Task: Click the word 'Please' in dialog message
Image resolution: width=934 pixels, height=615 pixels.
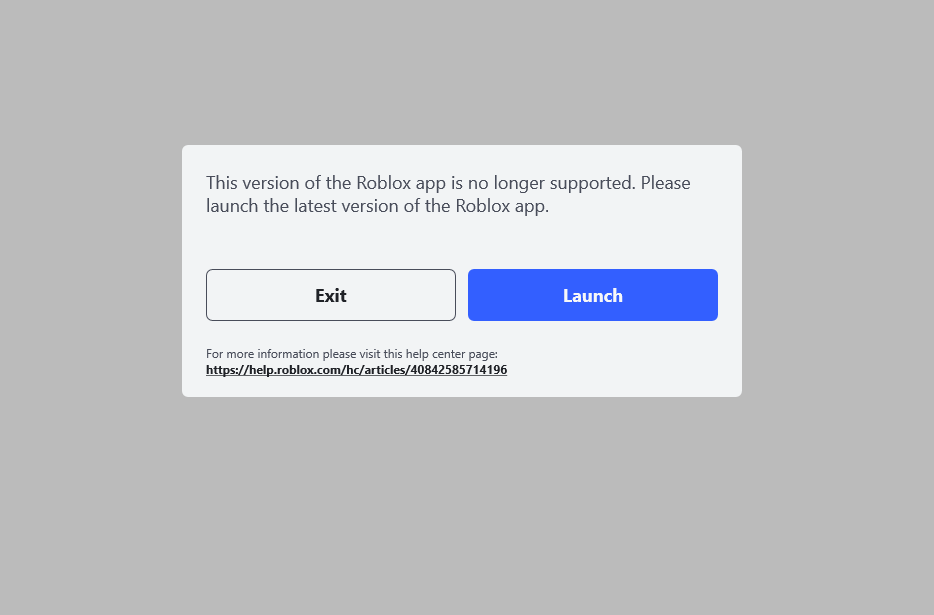Action: (x=665, y=183)
